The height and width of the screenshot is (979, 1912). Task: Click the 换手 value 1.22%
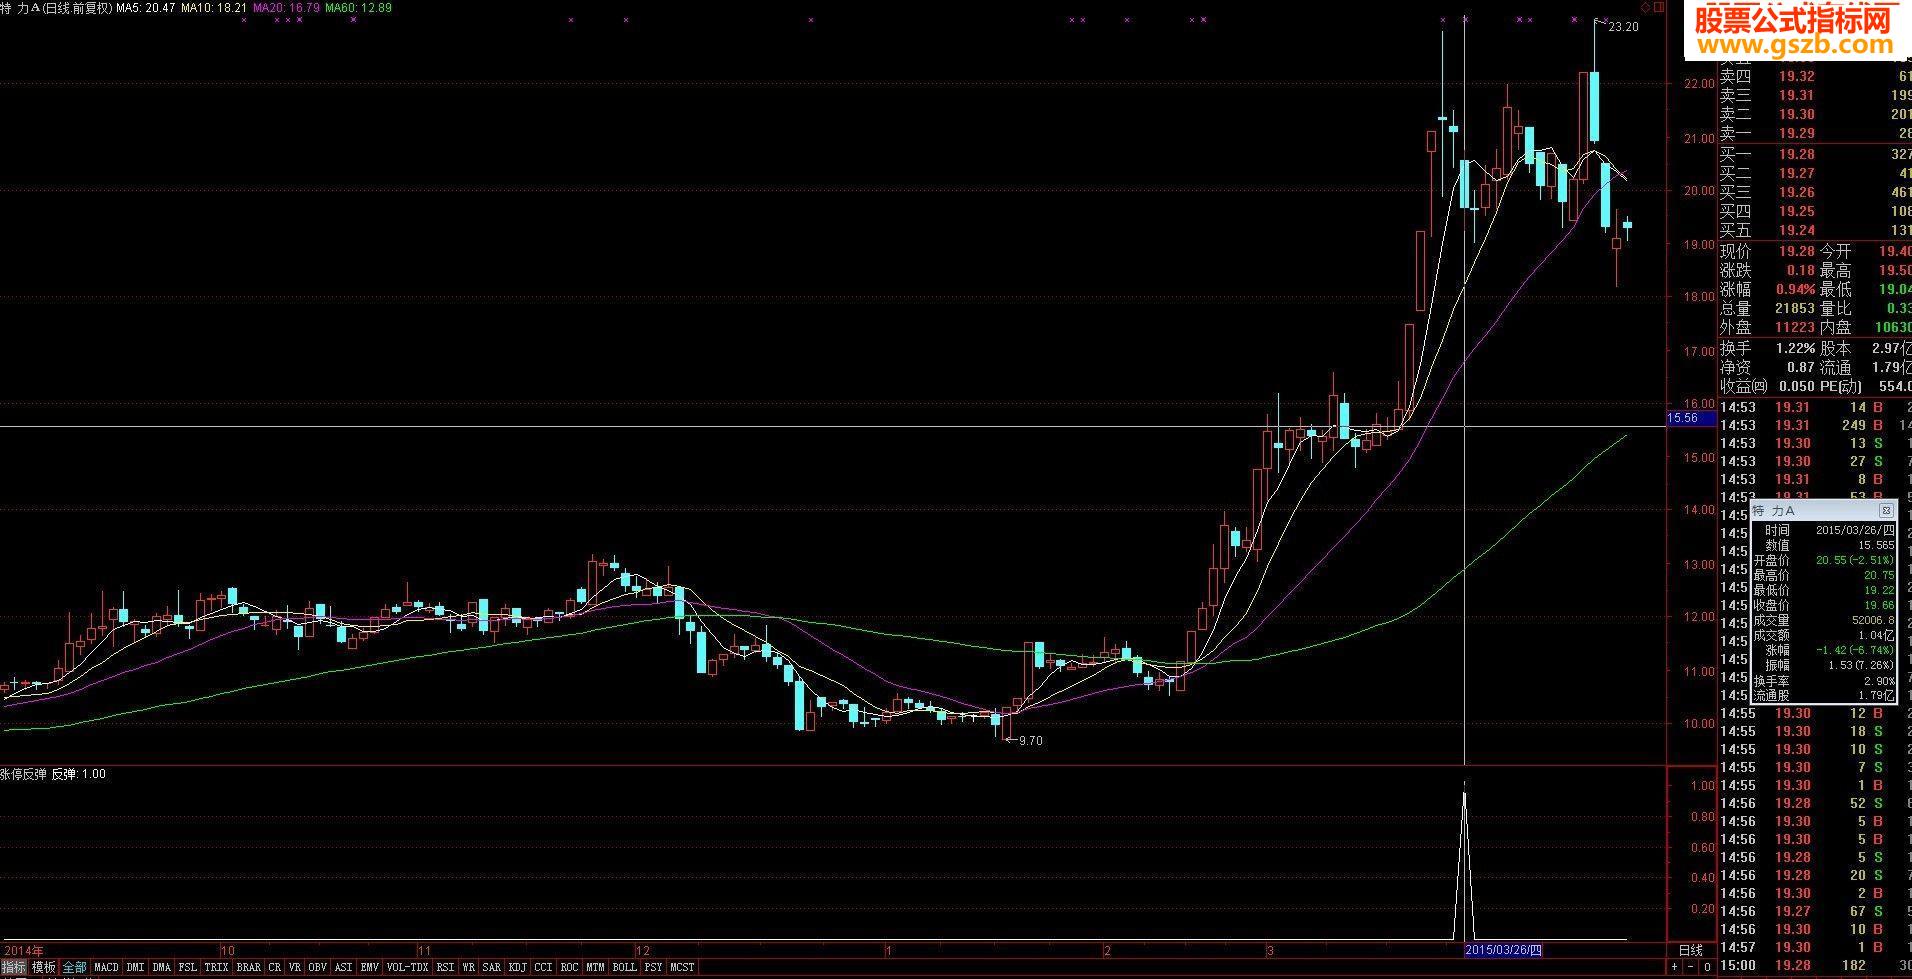tap(1795, 348)
